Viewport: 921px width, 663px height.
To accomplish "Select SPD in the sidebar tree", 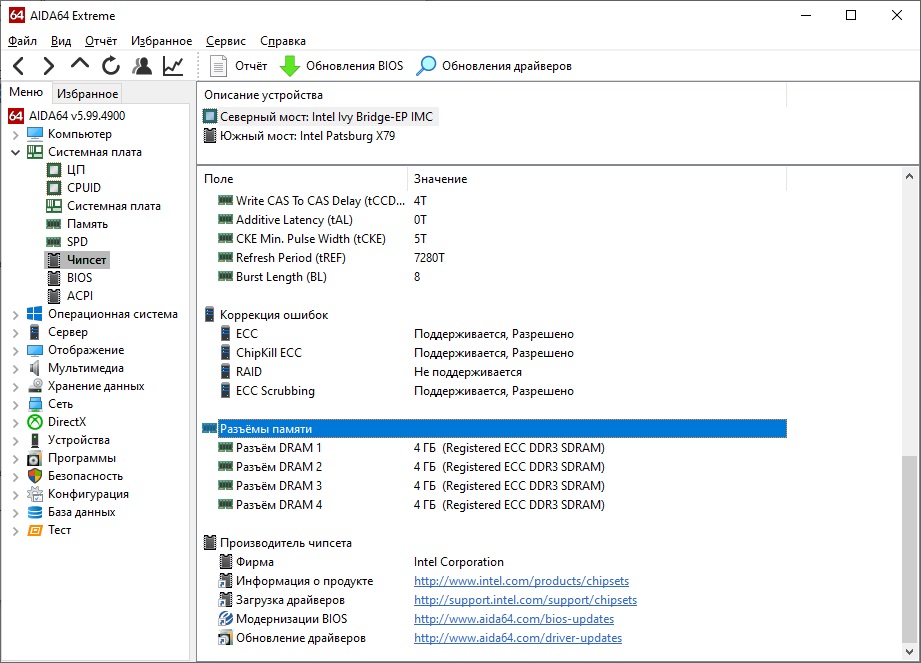I will (77, 242).
